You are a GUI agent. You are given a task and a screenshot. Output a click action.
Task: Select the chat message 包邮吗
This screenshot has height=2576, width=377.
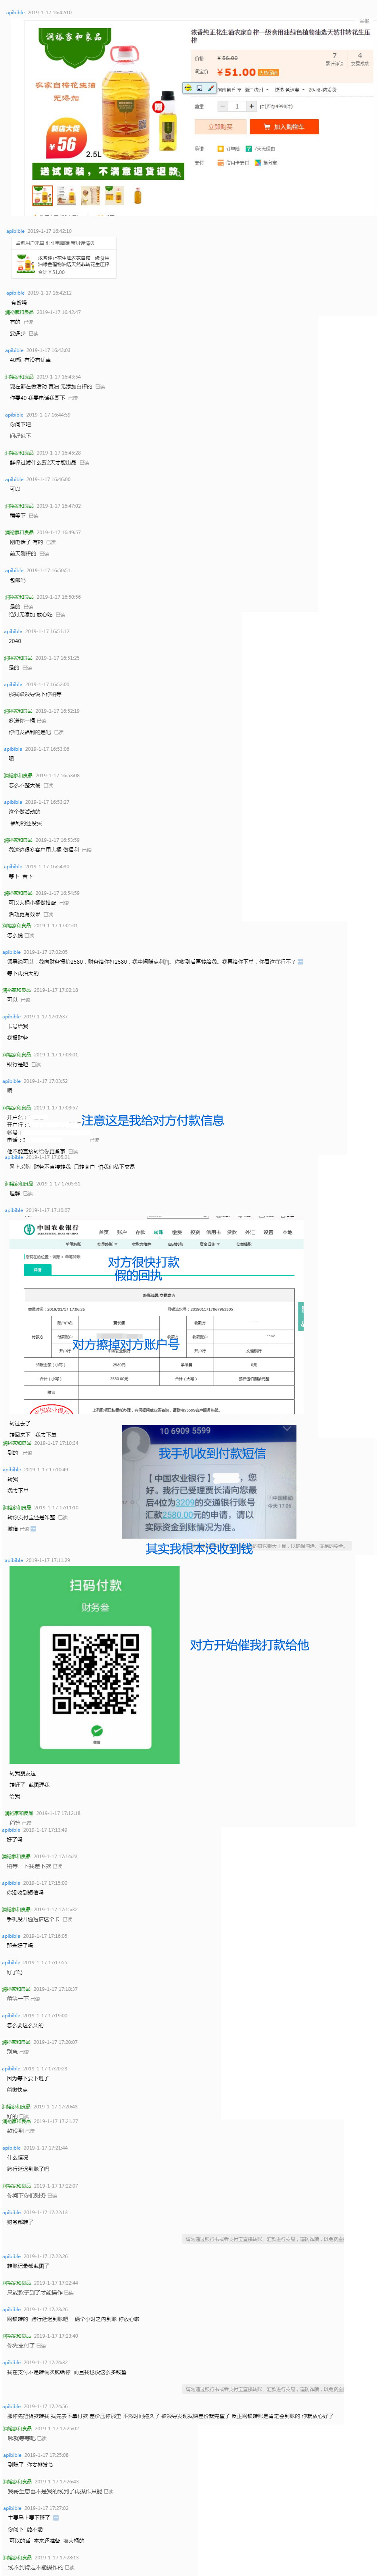17,580
